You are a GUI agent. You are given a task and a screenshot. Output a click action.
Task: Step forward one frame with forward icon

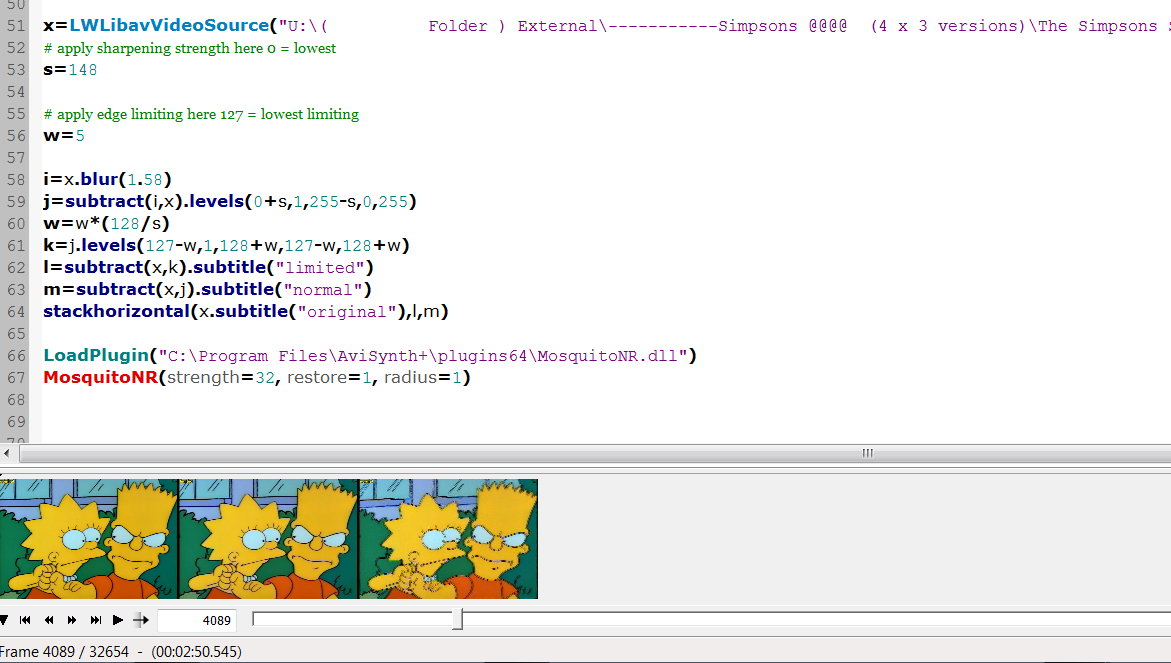(72, 620)
